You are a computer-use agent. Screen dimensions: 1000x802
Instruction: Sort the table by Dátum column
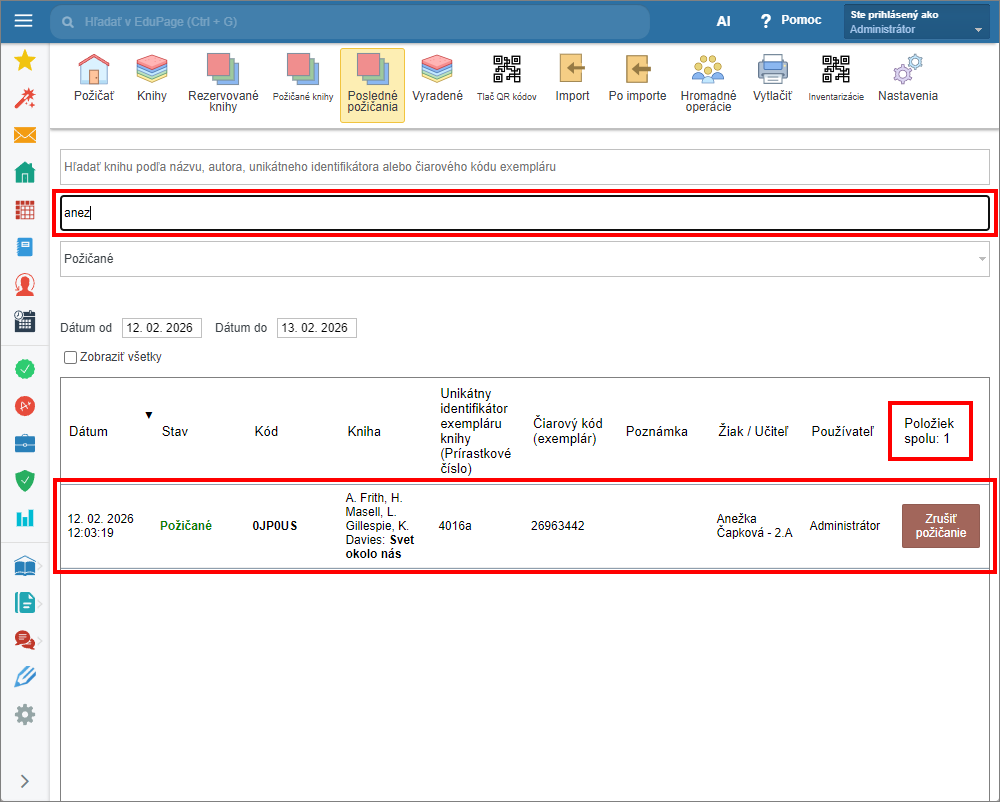click(x=88, y=431)
